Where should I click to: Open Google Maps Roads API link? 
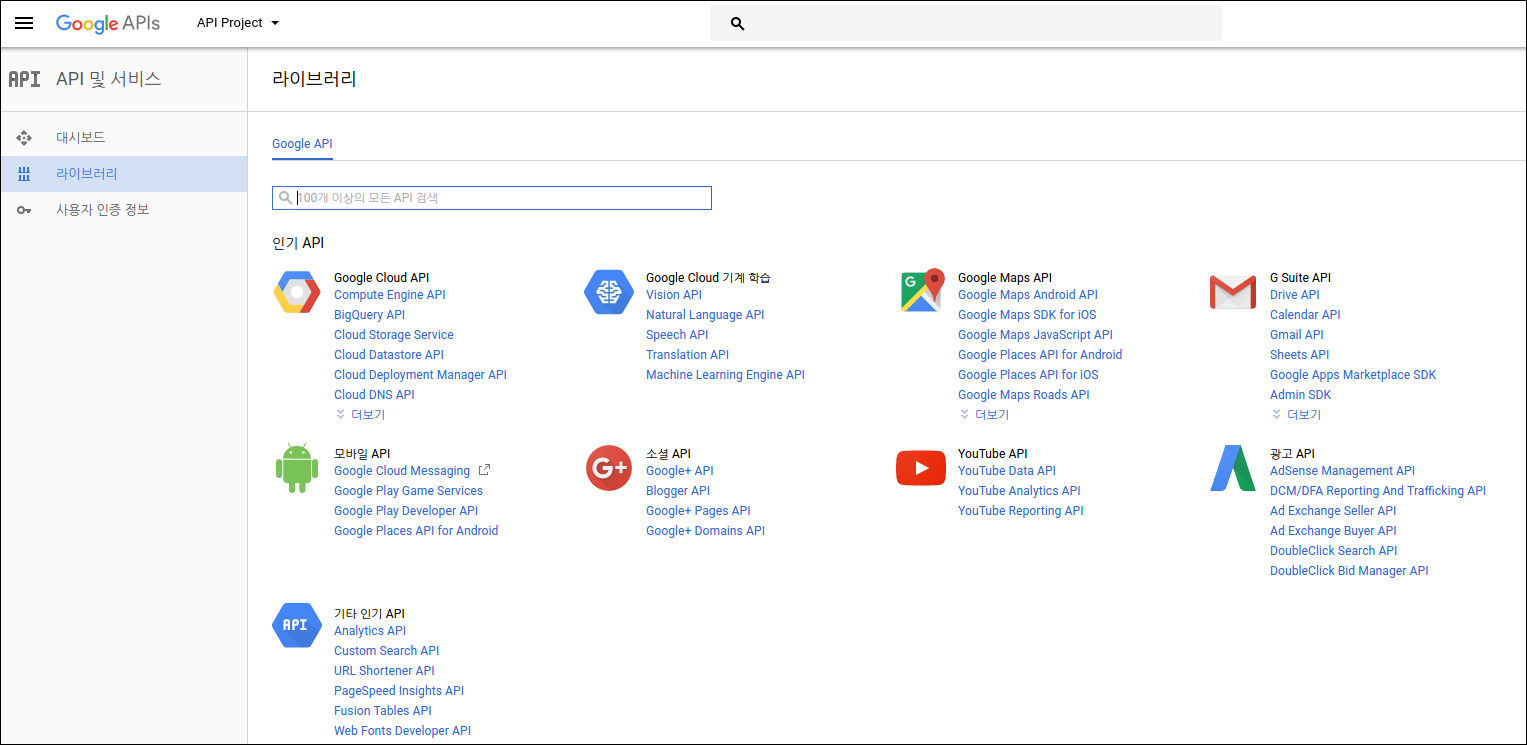pos(1024,395)
